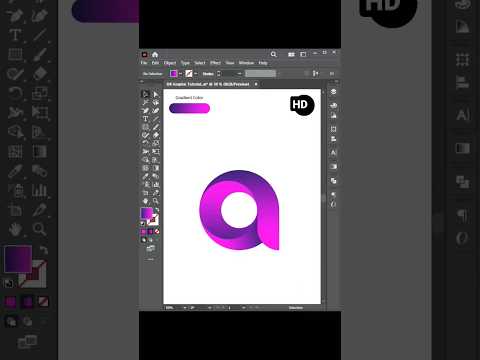The height and width of the screenshot is (360, 480).
Task: Select the Magic Wand tool
Action: (145, 103)
